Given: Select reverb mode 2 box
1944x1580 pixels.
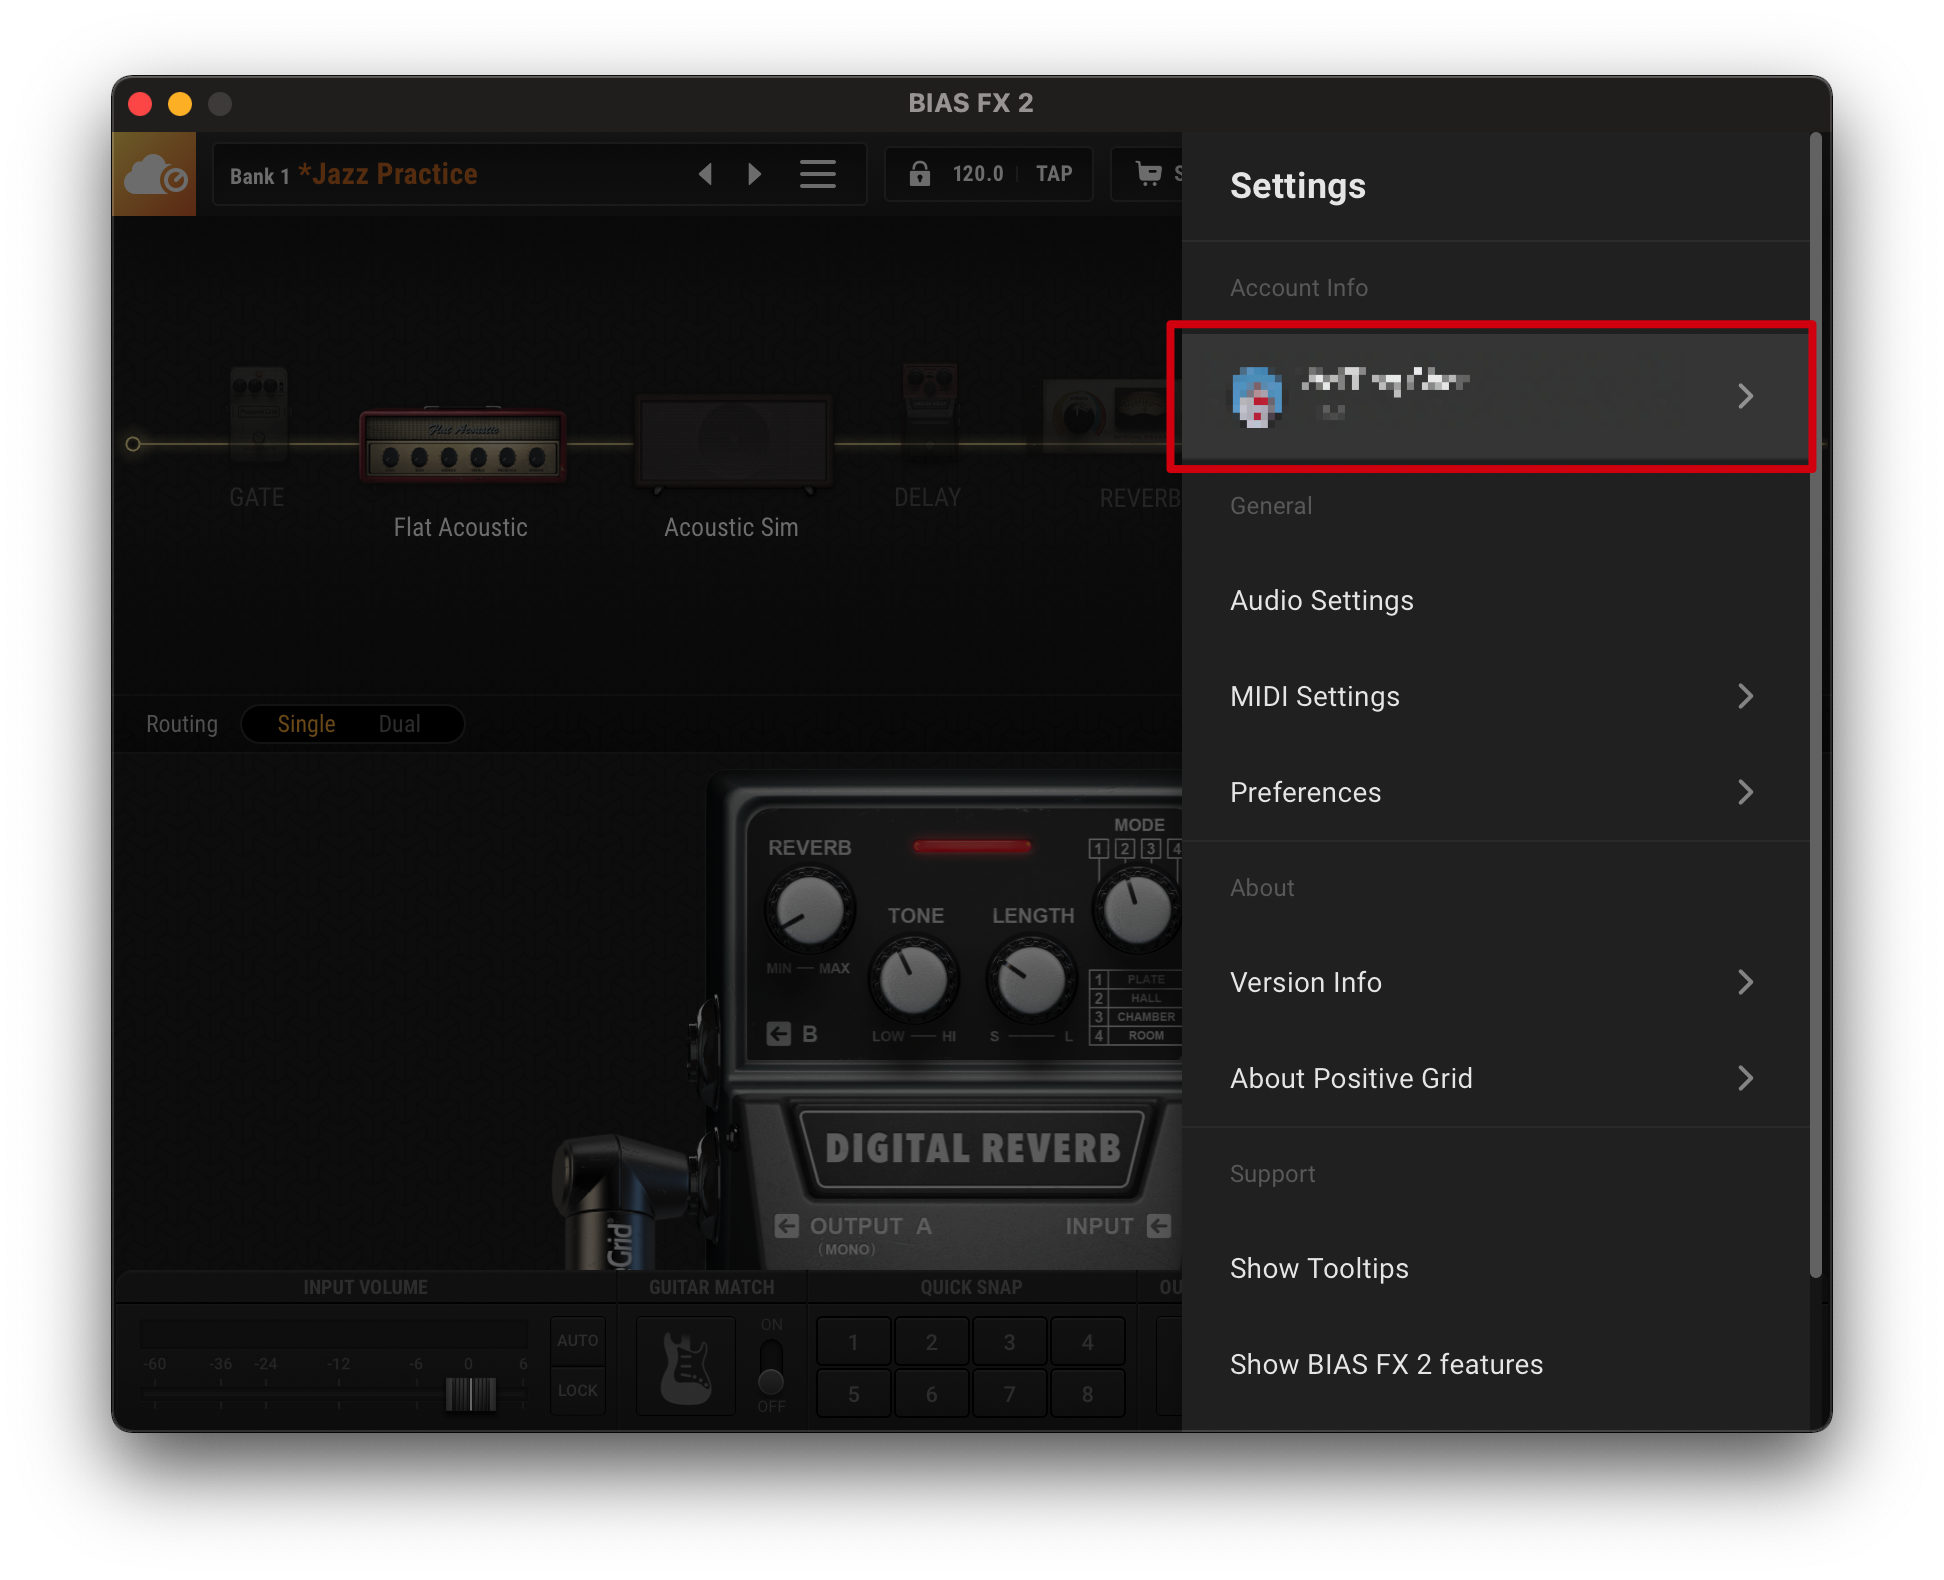Looking at the screenshot, I should coord(1125,849).
